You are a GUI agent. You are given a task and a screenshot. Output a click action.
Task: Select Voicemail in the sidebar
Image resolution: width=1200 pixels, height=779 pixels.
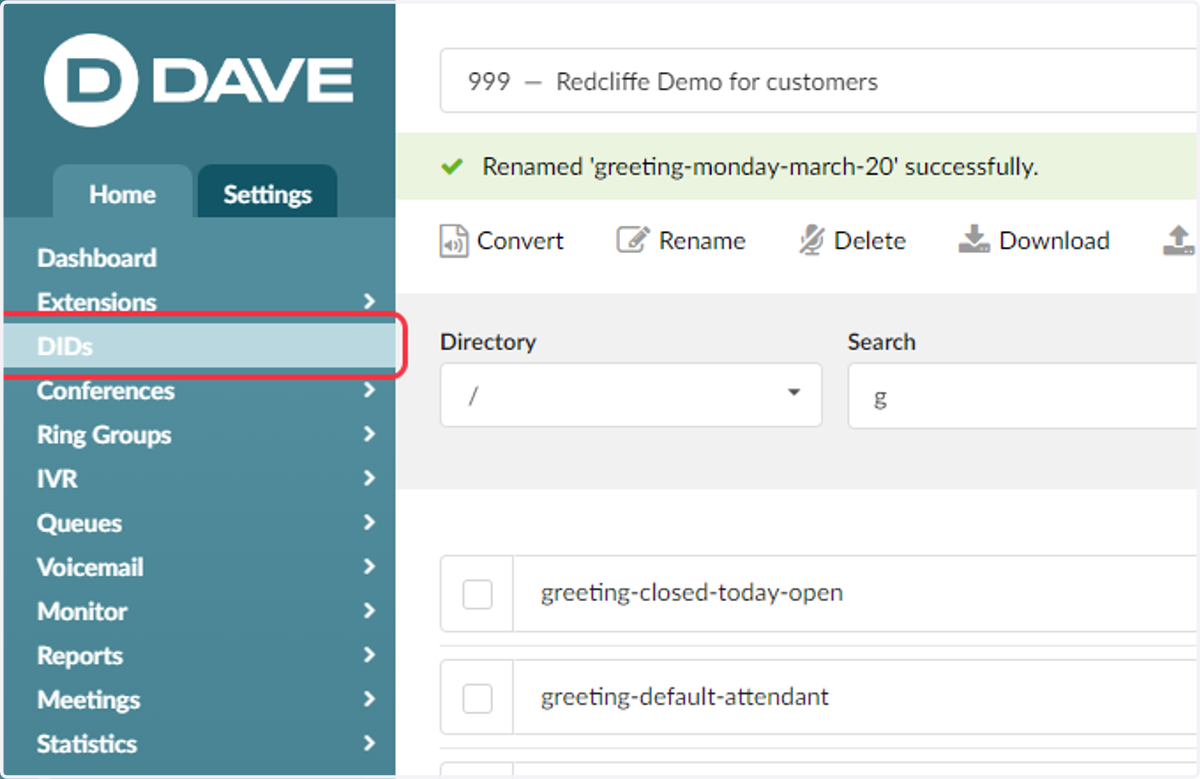(90, 567)
